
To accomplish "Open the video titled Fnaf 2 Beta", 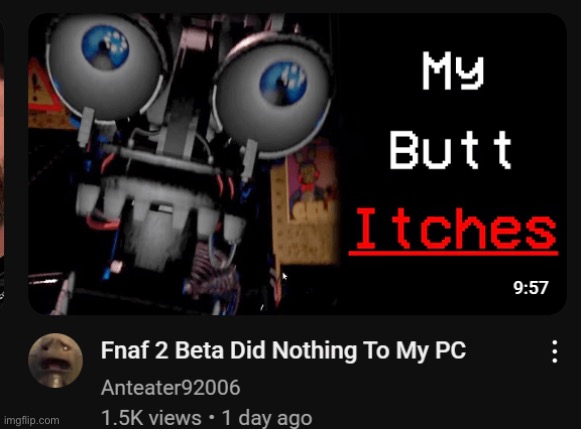I will 283,350.
